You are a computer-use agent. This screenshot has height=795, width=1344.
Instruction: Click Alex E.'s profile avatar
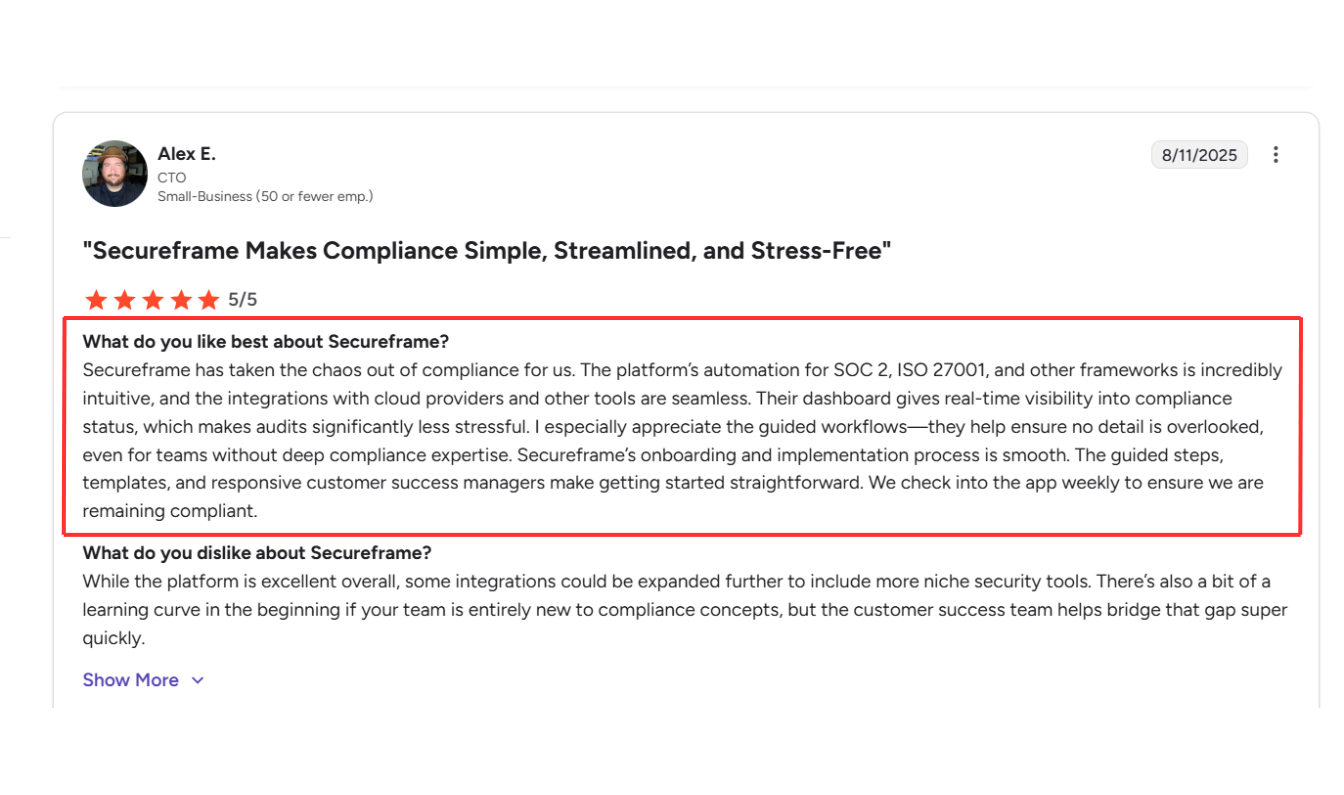point(114,173)
